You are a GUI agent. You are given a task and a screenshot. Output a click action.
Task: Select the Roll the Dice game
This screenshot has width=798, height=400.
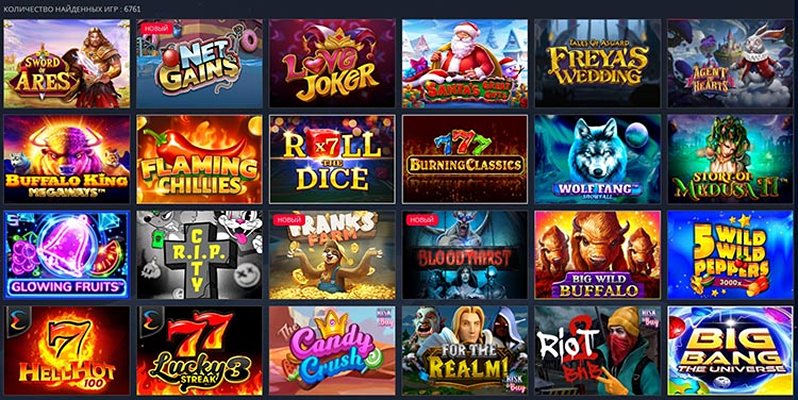click(x=332, y=159)
